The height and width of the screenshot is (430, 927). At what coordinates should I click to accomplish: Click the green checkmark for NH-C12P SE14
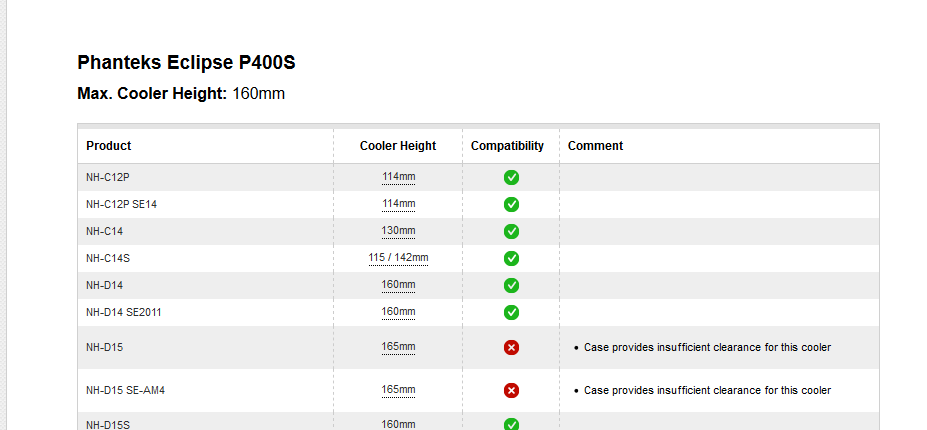(511, 205)
